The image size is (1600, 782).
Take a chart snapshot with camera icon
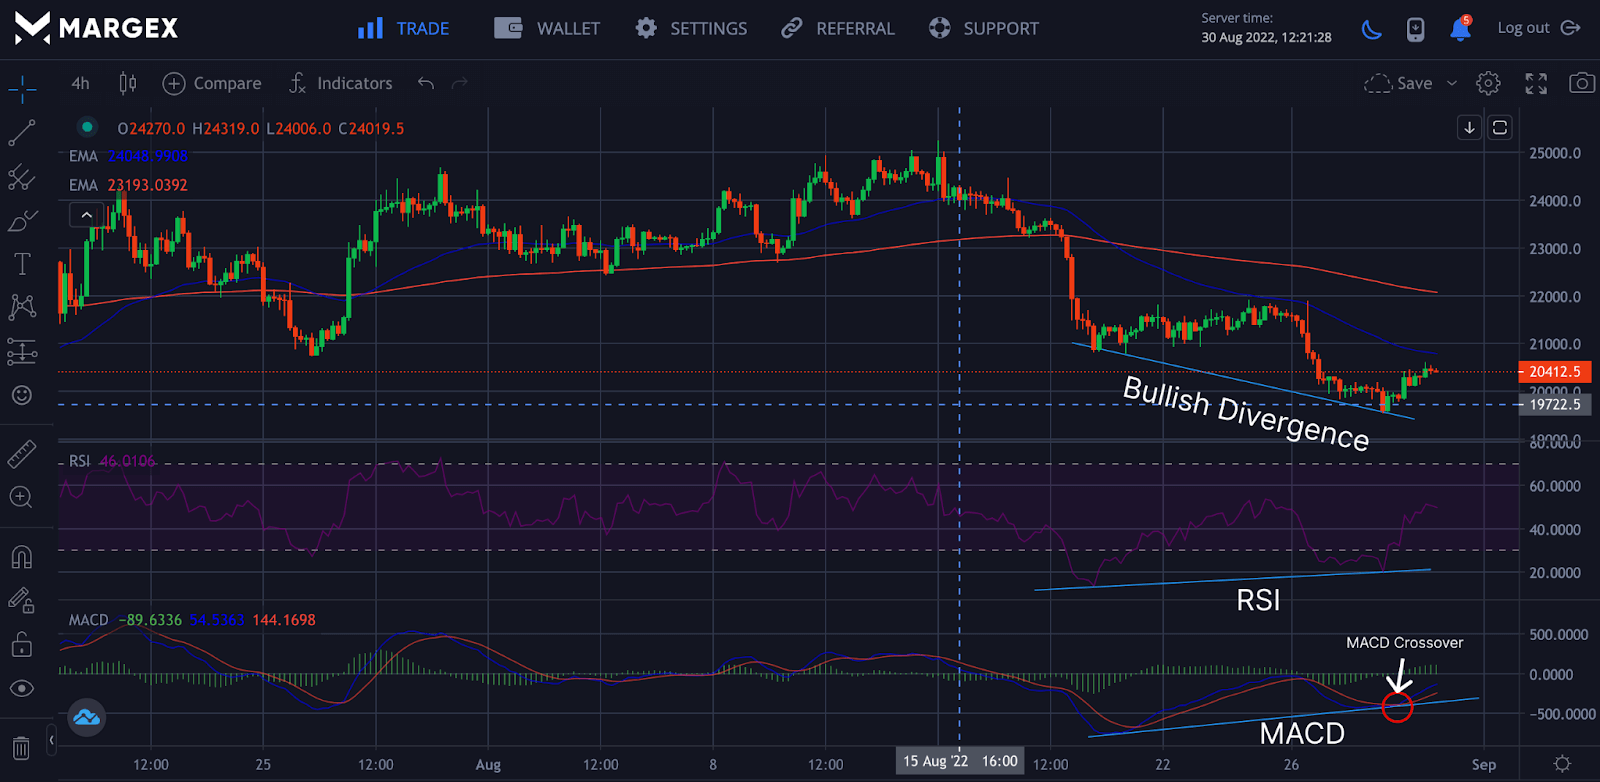point(1581,83)
